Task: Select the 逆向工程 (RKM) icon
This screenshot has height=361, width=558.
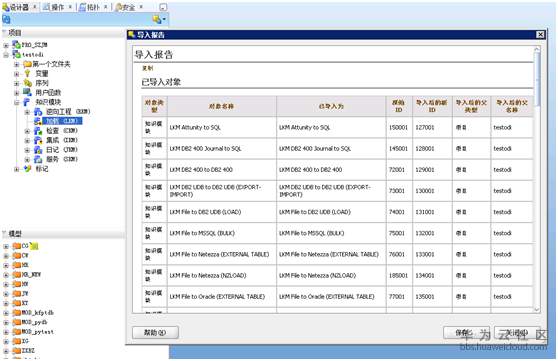Action: 38,112
